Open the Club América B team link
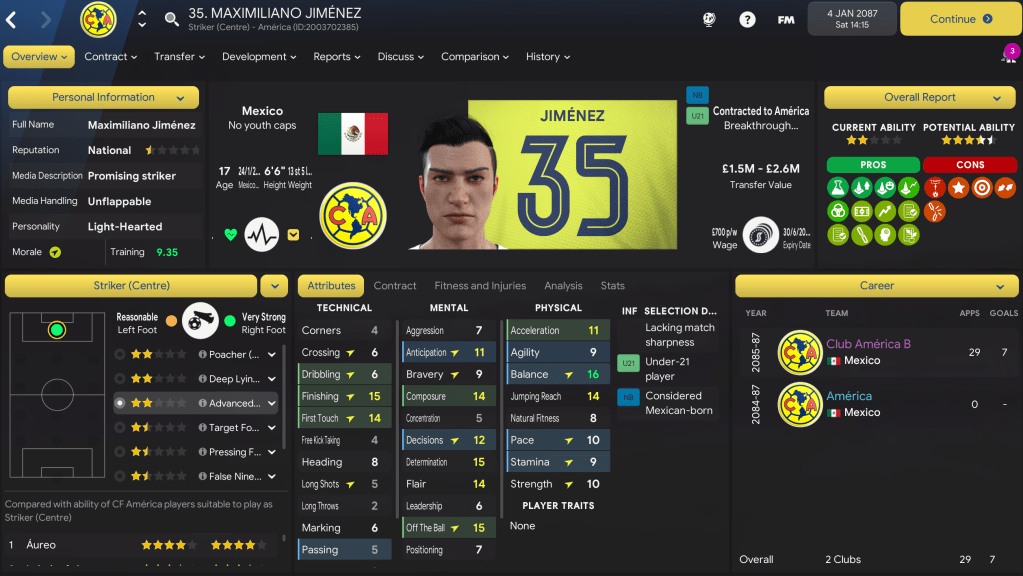Viewport: 1023px width, 576px height. pos(868,344)
